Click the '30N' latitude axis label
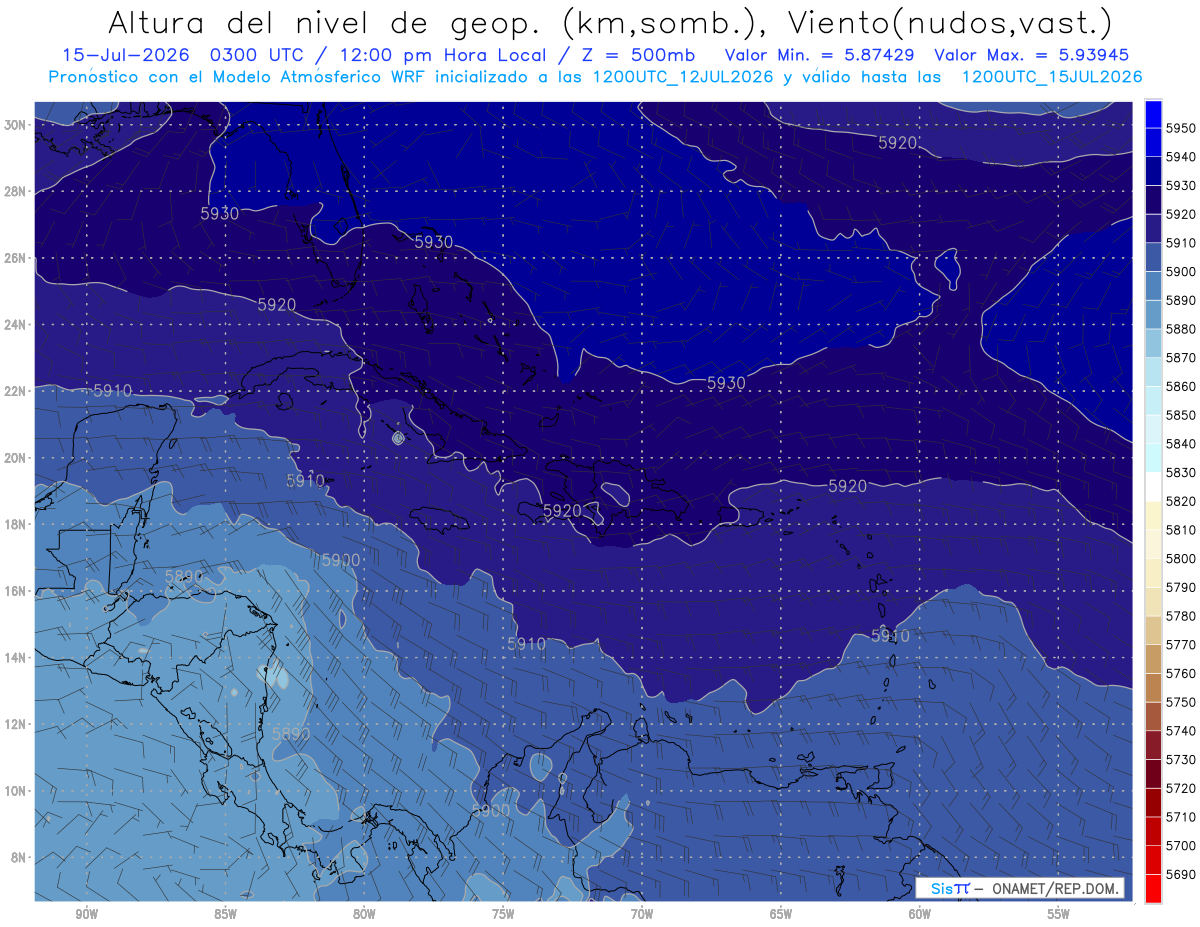The width and height of the screenshot is (1200, 927). (x=16, y=125)
